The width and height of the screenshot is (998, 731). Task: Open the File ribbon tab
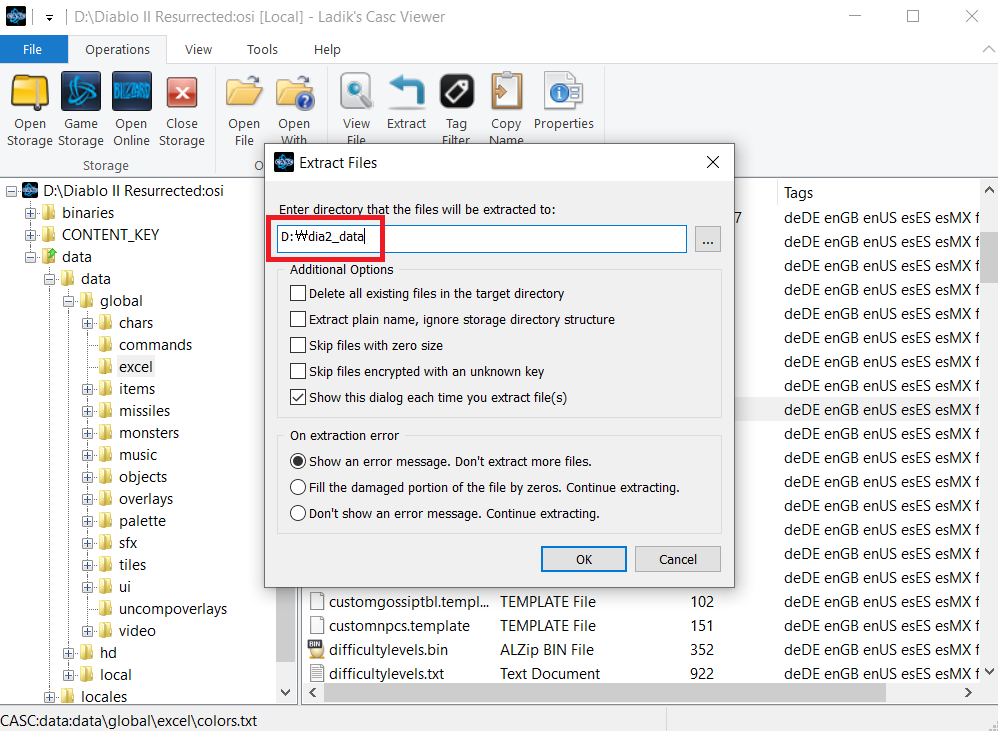tap(32, 50)
